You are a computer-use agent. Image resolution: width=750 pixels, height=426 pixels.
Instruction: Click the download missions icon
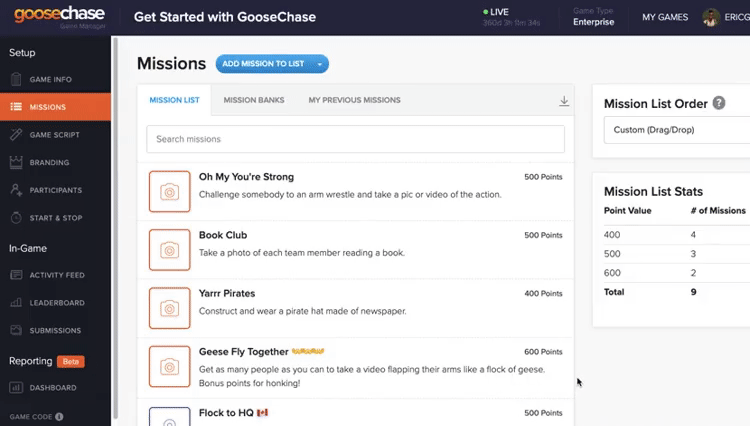[564, 101]
